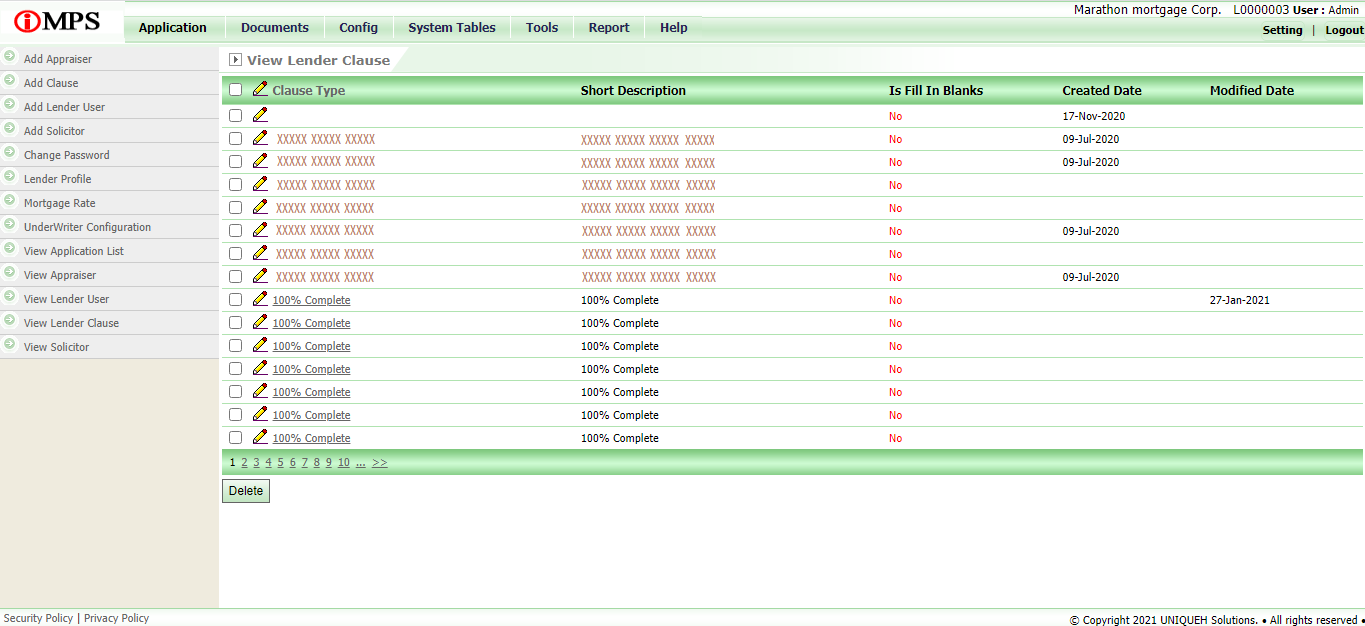Click the pencil icon in the table header

pyautogui.click(x=260, y=89)
